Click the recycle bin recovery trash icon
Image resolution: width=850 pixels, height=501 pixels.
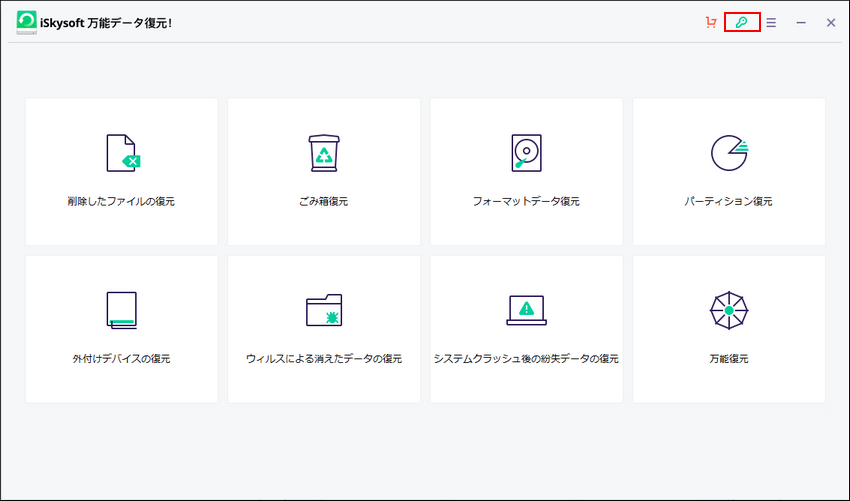pyautogui.click(x=324, y=153)
